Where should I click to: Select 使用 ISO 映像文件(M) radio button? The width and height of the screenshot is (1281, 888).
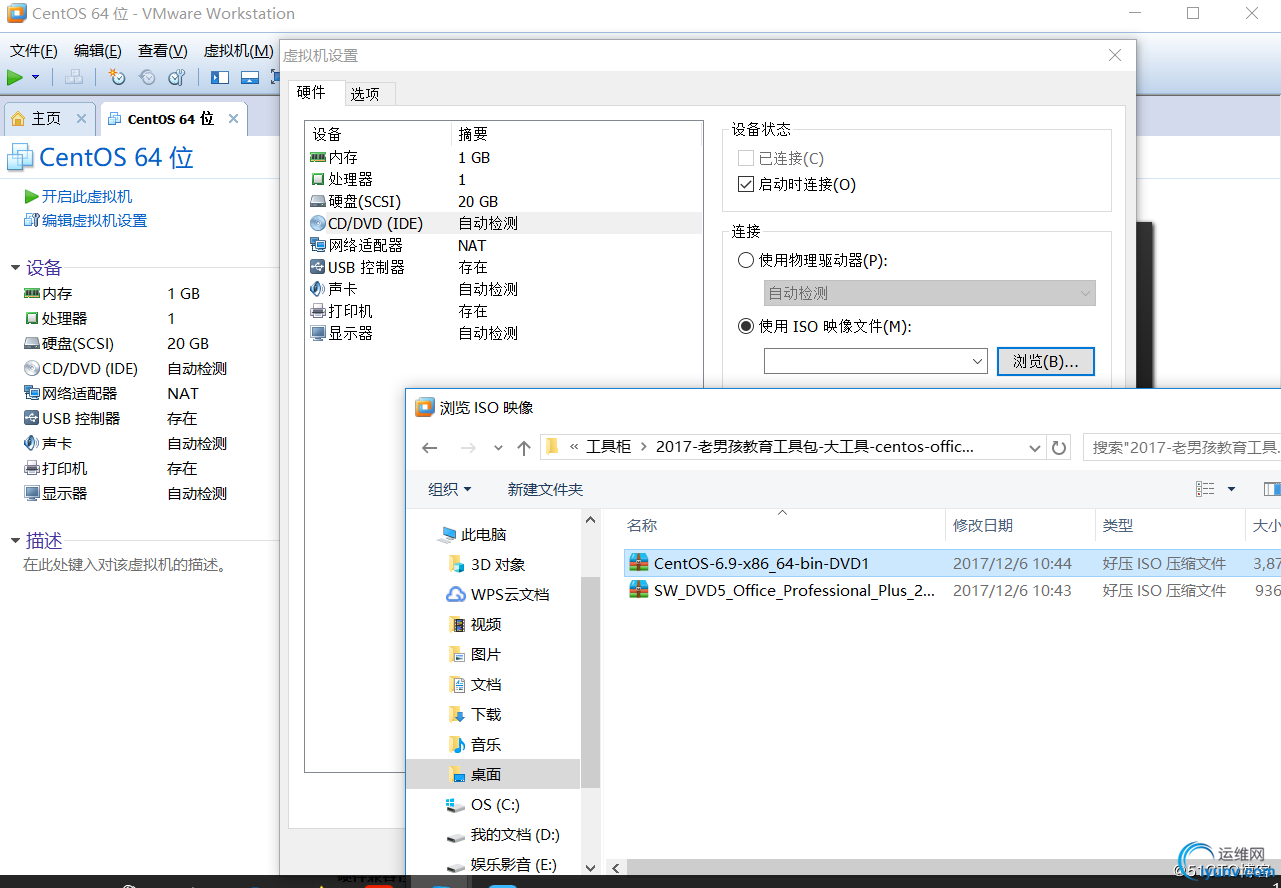click(x=745, y=326)
